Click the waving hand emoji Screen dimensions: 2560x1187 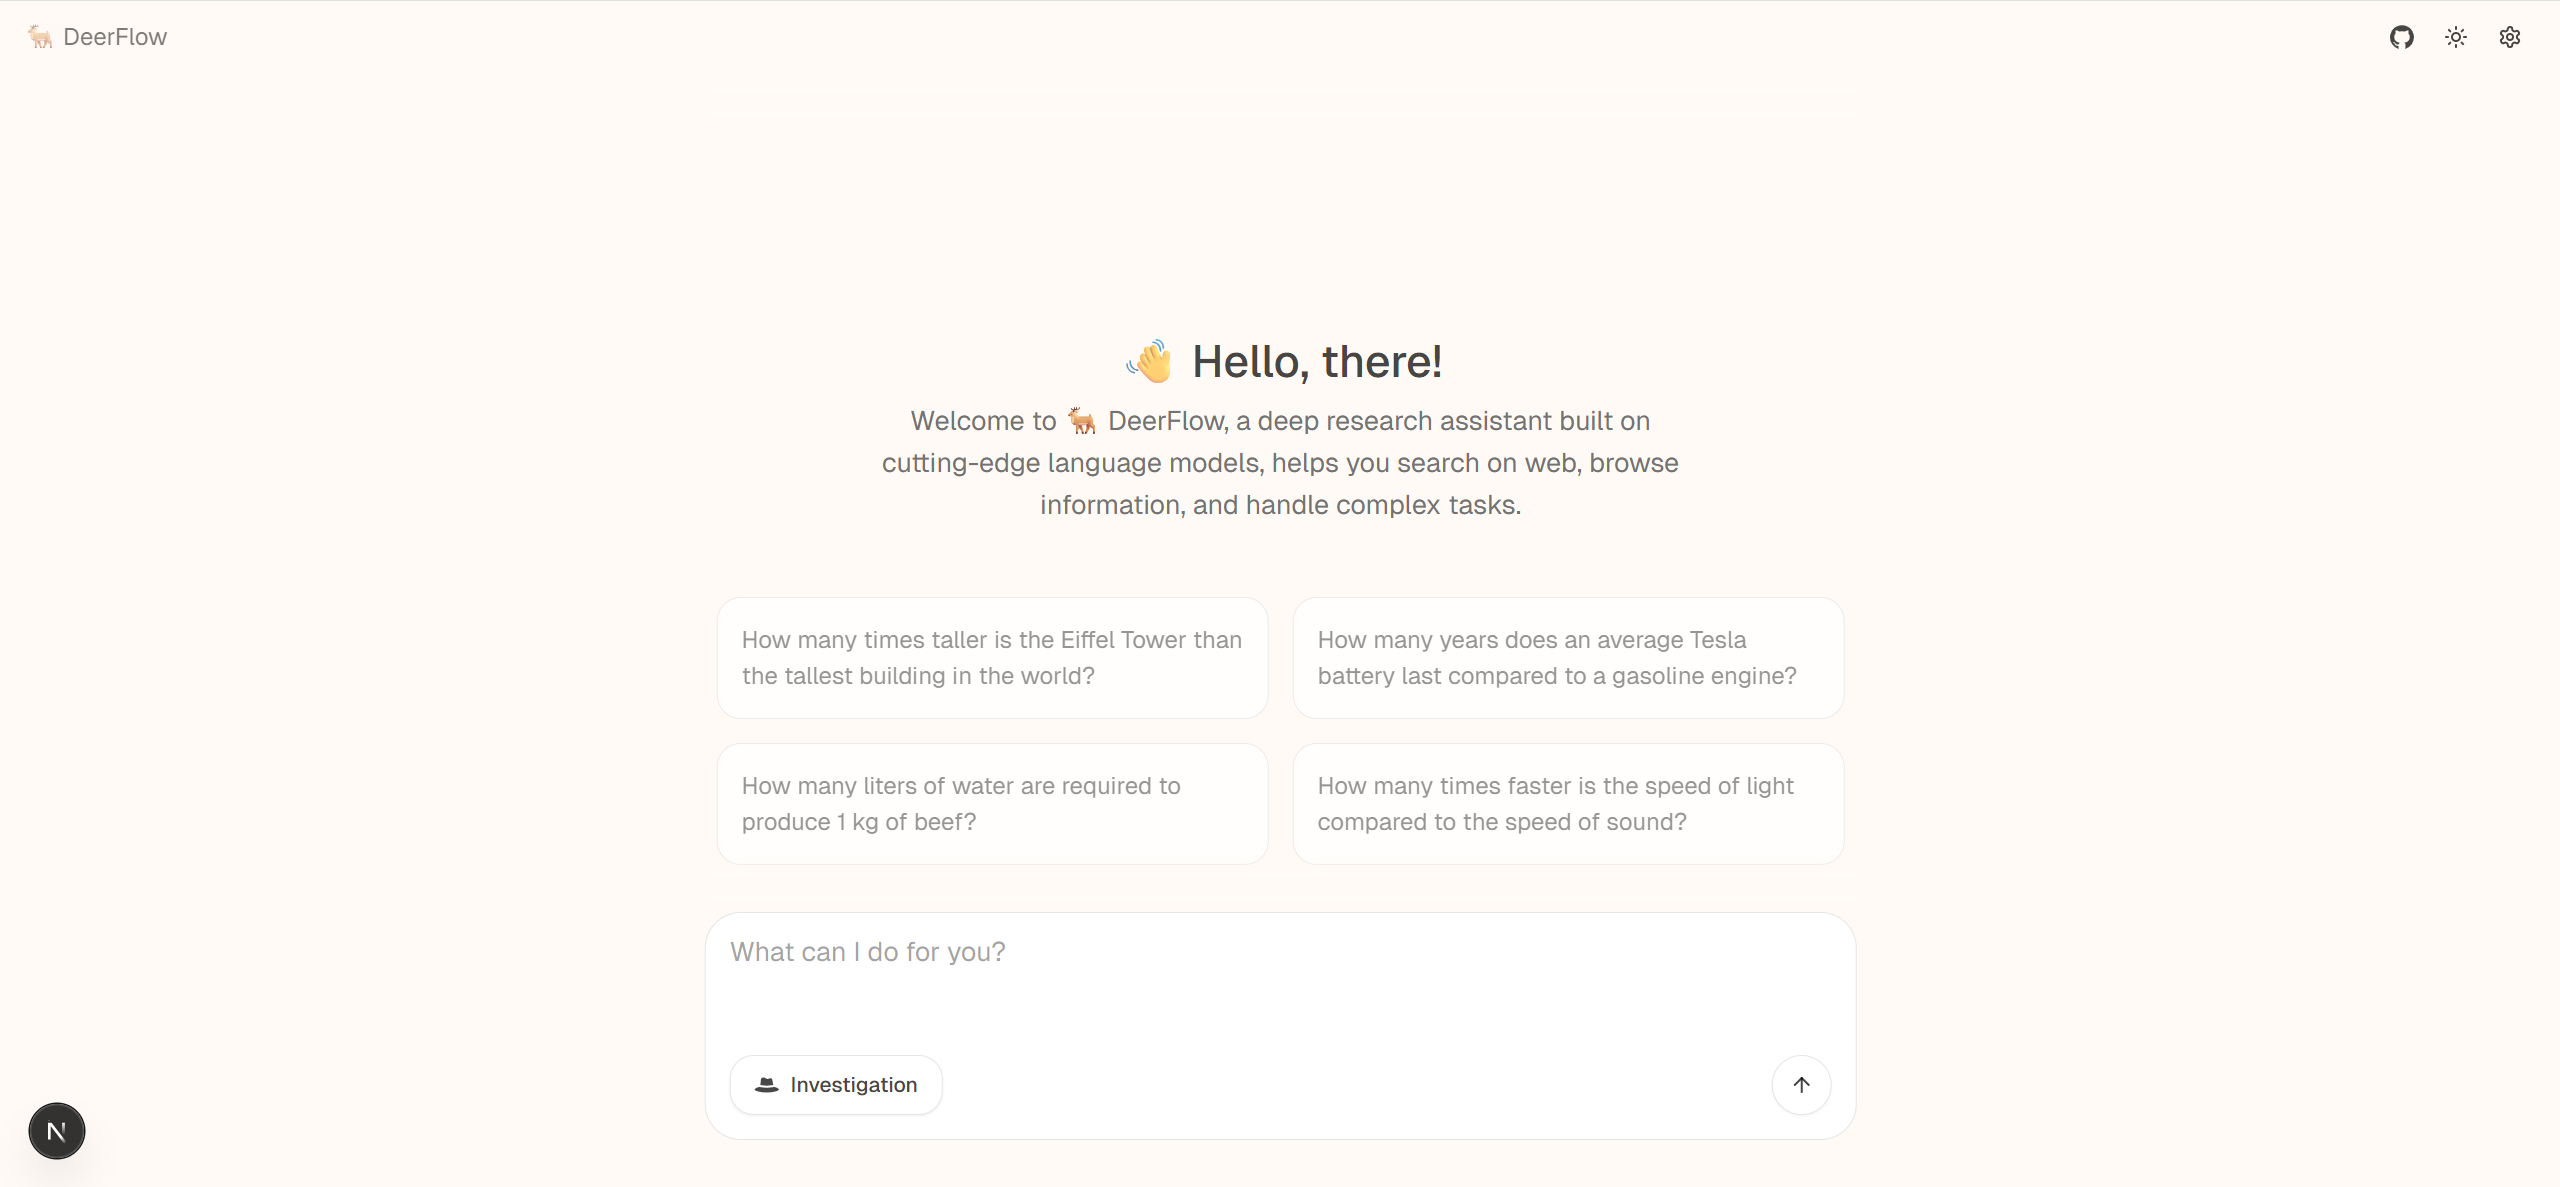(1150, 361)
